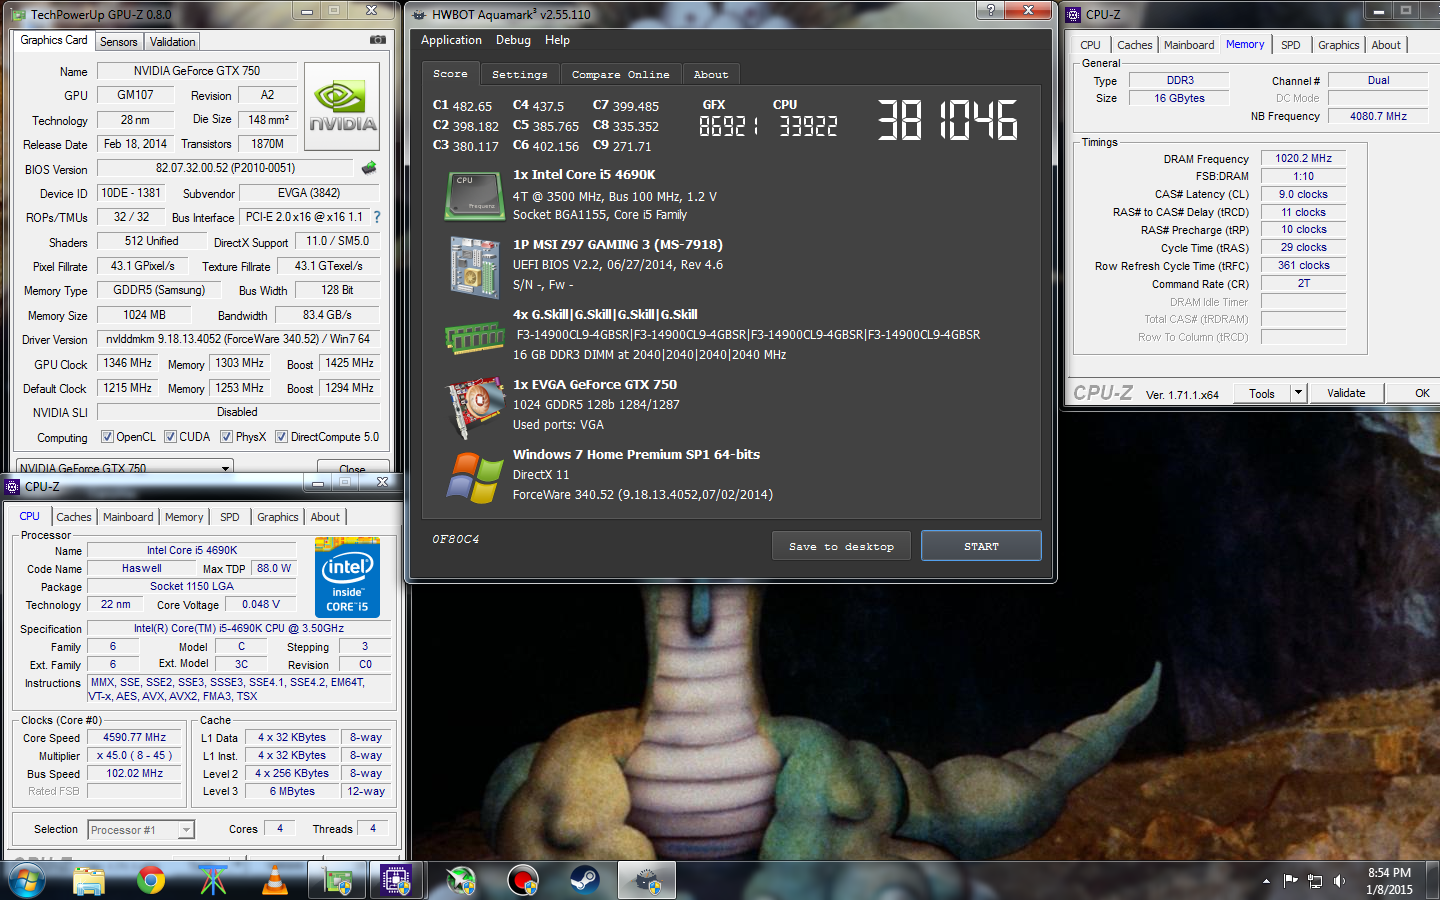Click the GPU-Z taskbar icon
The width and height of the screenshot is (1440, 900).
(337, 881)
